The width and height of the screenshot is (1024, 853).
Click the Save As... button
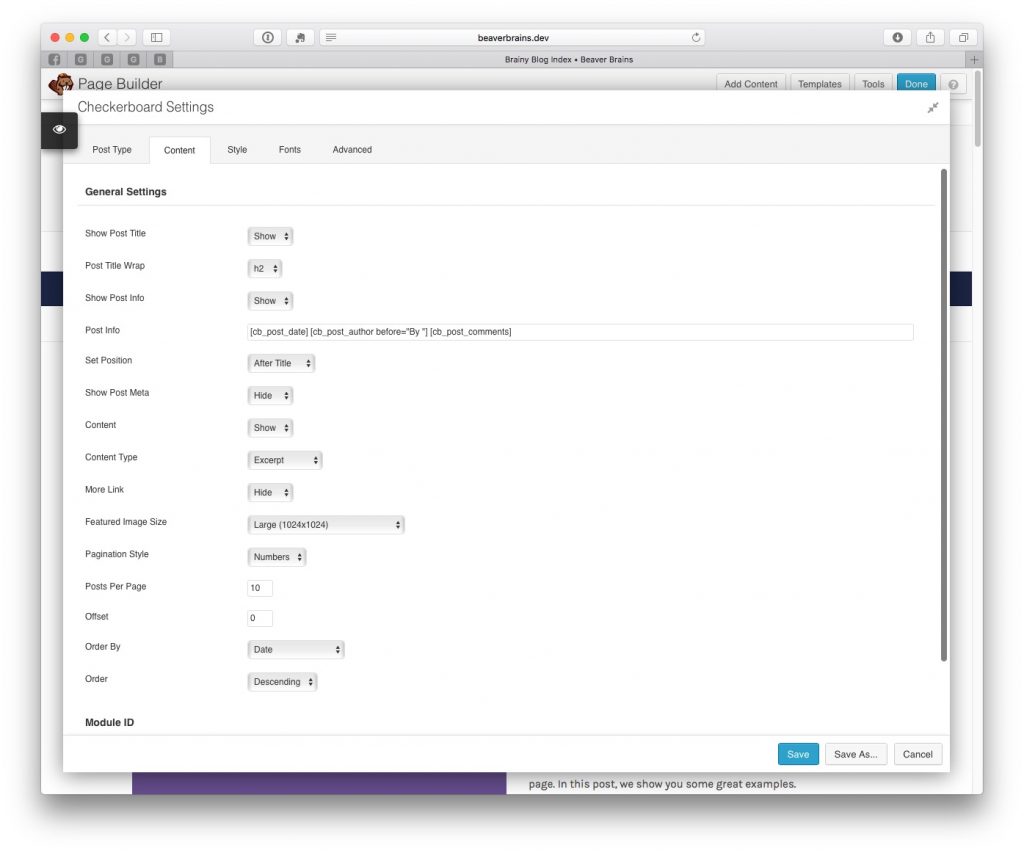856,754
